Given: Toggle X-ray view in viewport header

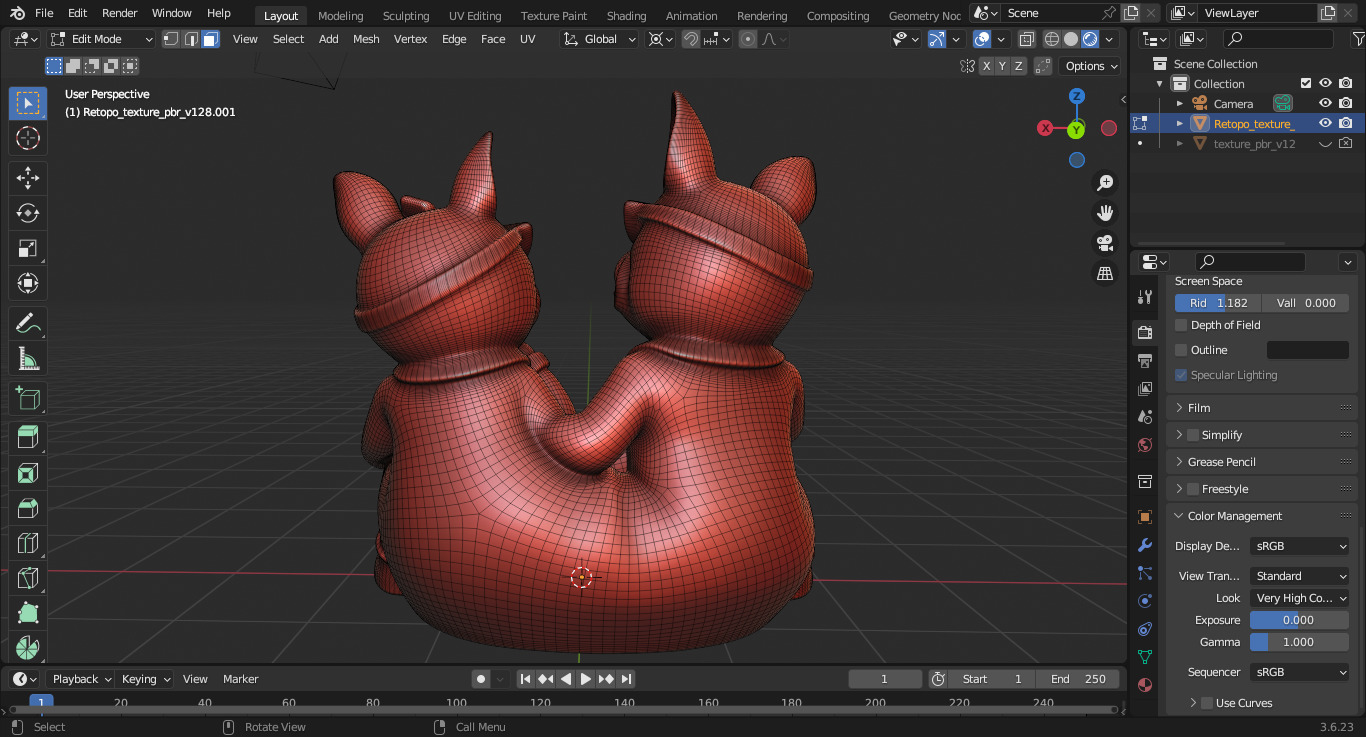Looking at the screenshot, I should (1027, 39).
